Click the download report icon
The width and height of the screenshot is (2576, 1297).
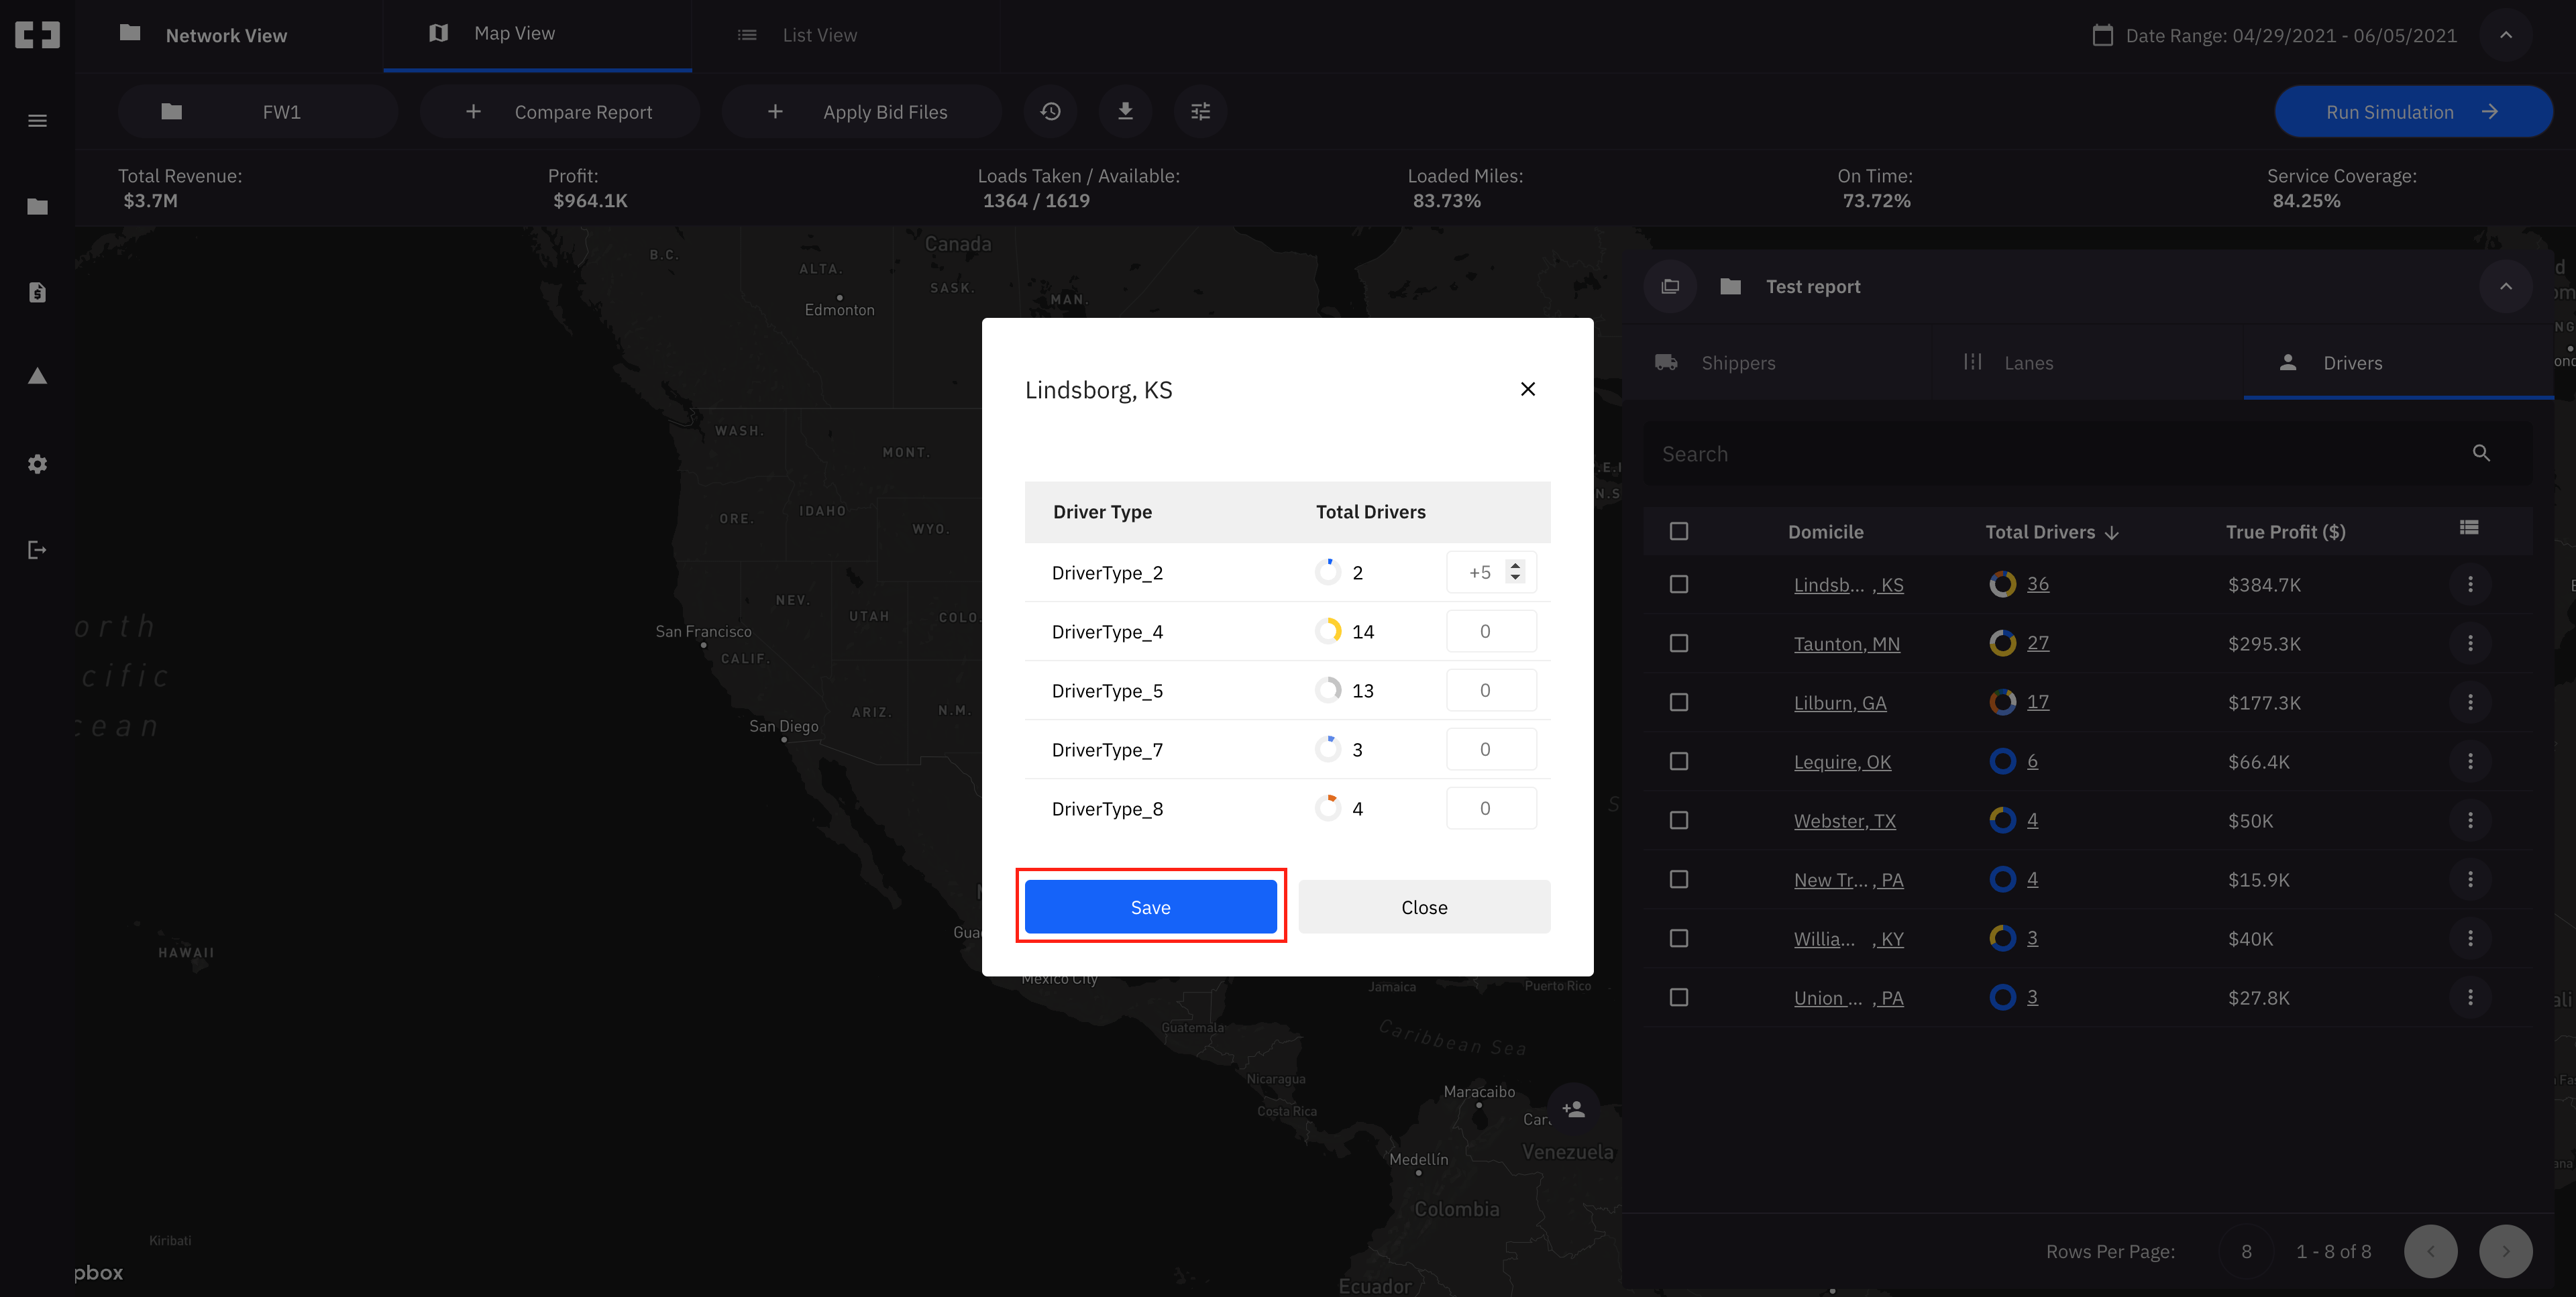coord(1125,111)
